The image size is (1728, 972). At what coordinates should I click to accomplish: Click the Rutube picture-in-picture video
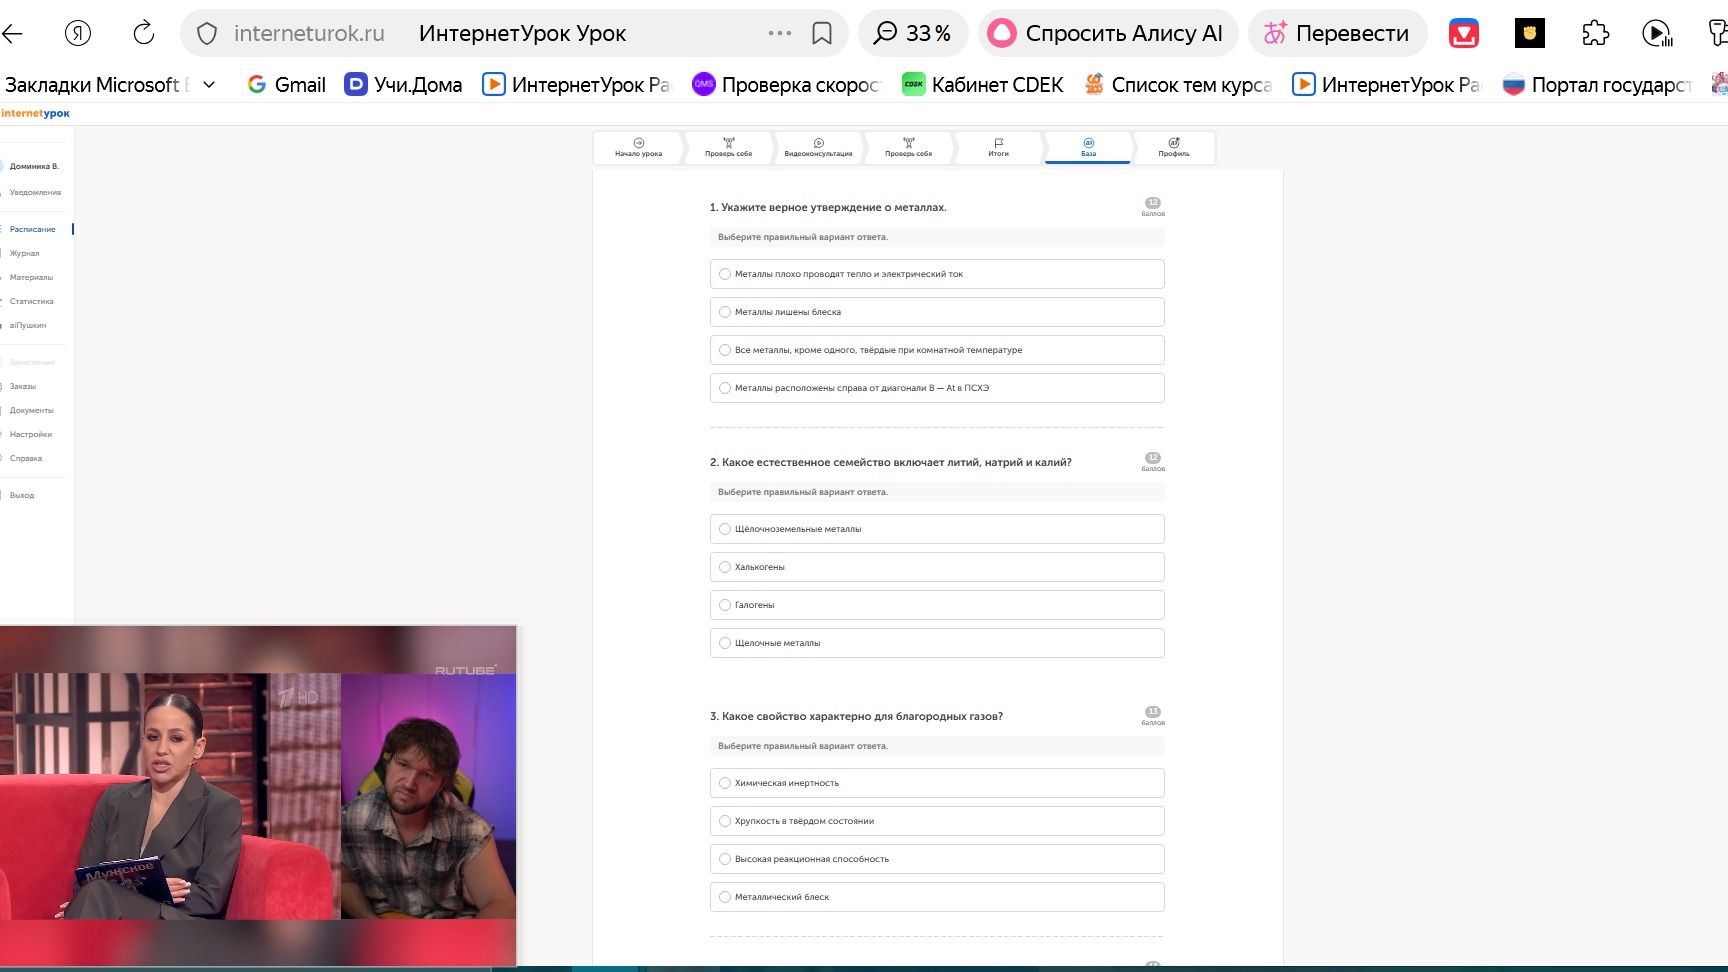(x=258, y=796)
